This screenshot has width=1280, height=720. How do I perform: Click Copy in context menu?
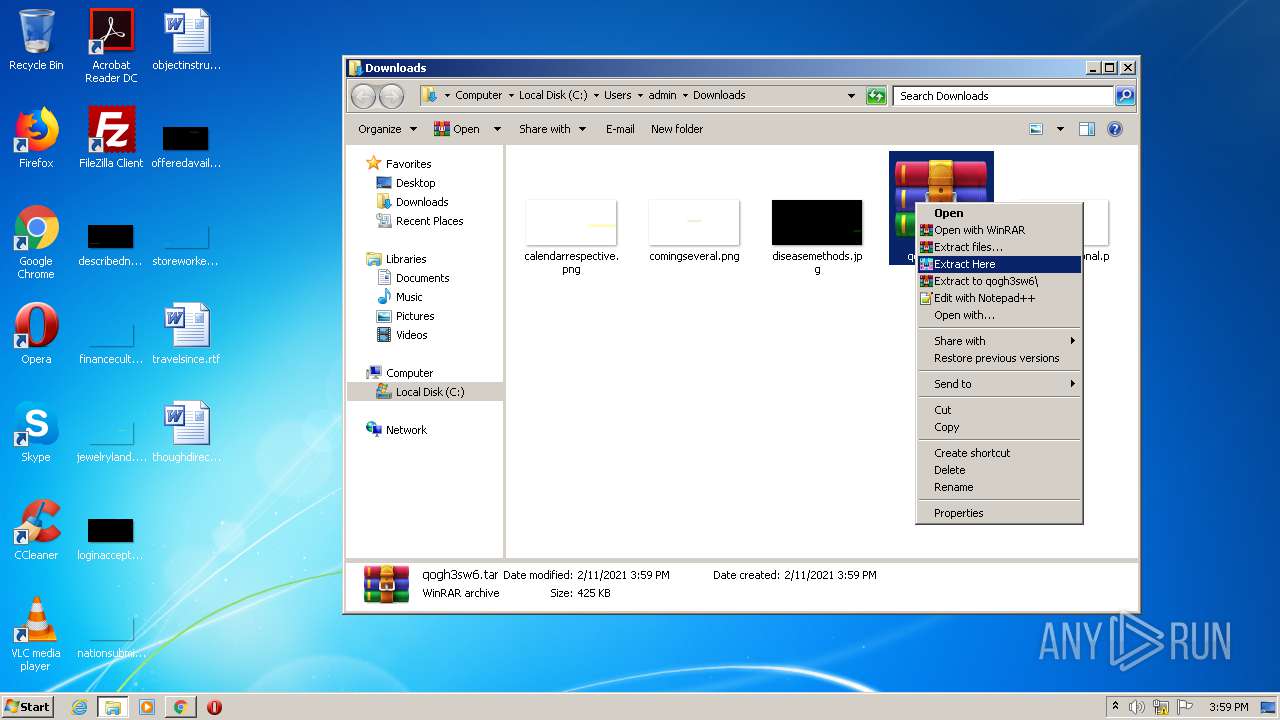tap(999, 427)
